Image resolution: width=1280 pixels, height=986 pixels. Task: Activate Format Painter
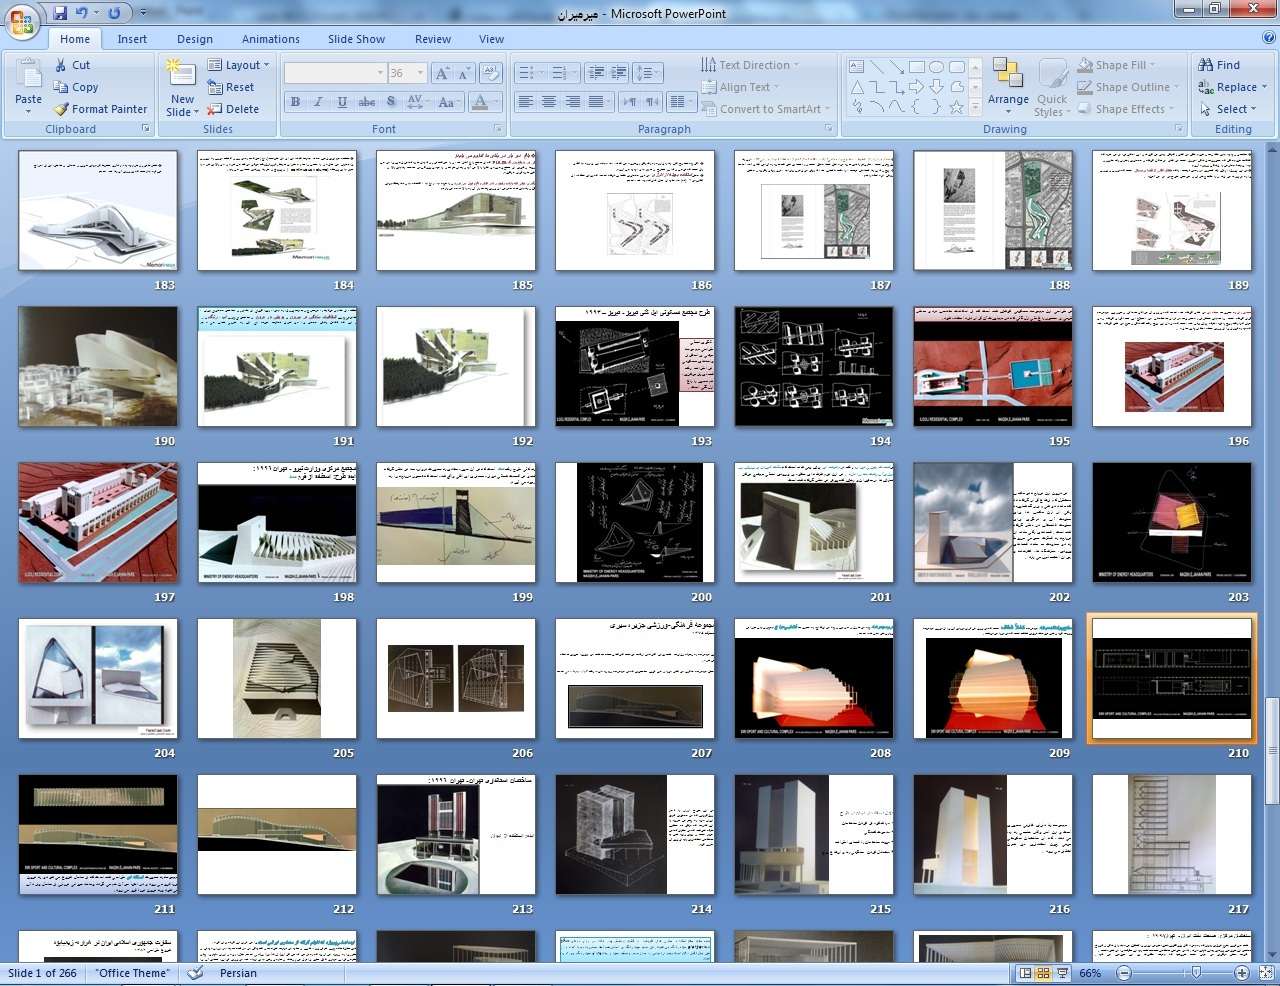101,109
